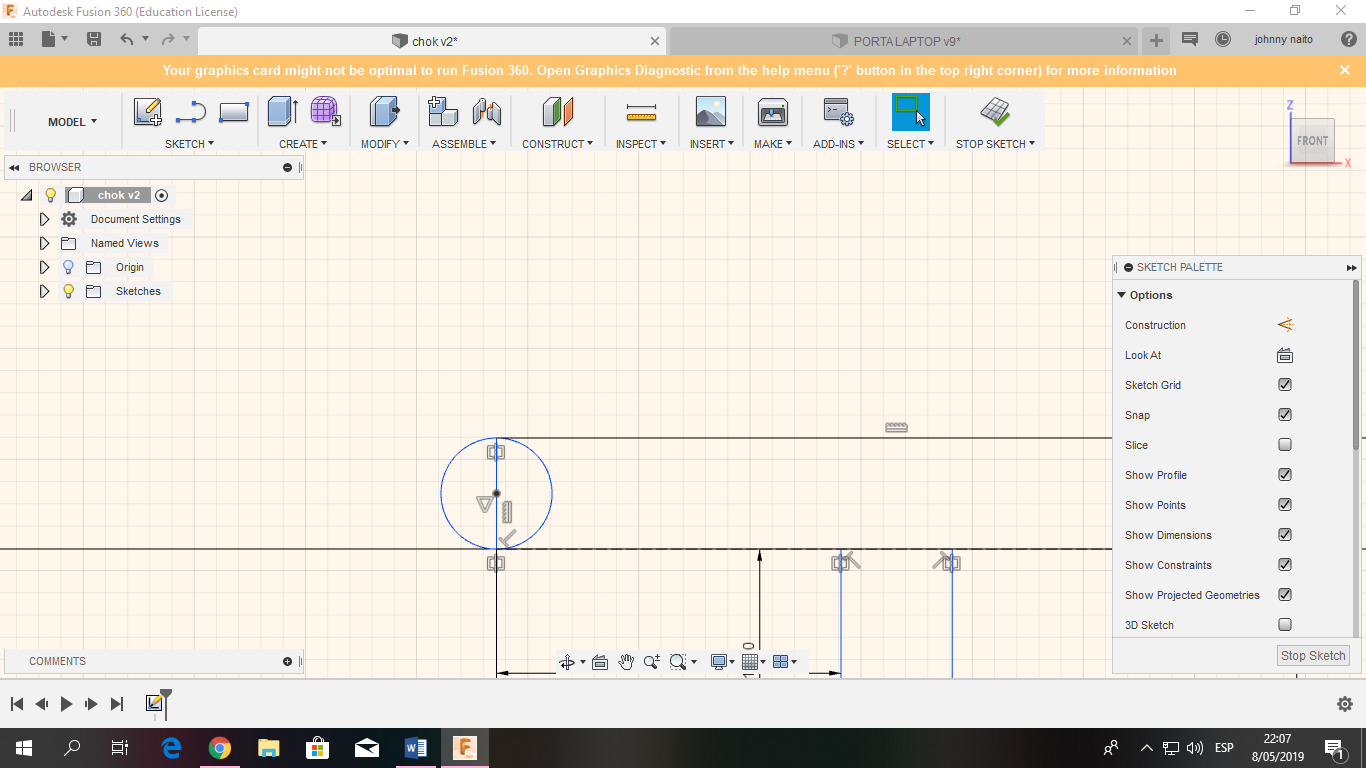This screenshot has height=768, width=1366.
Task: Play the timeline animation
Action: [x=66, y=704]
